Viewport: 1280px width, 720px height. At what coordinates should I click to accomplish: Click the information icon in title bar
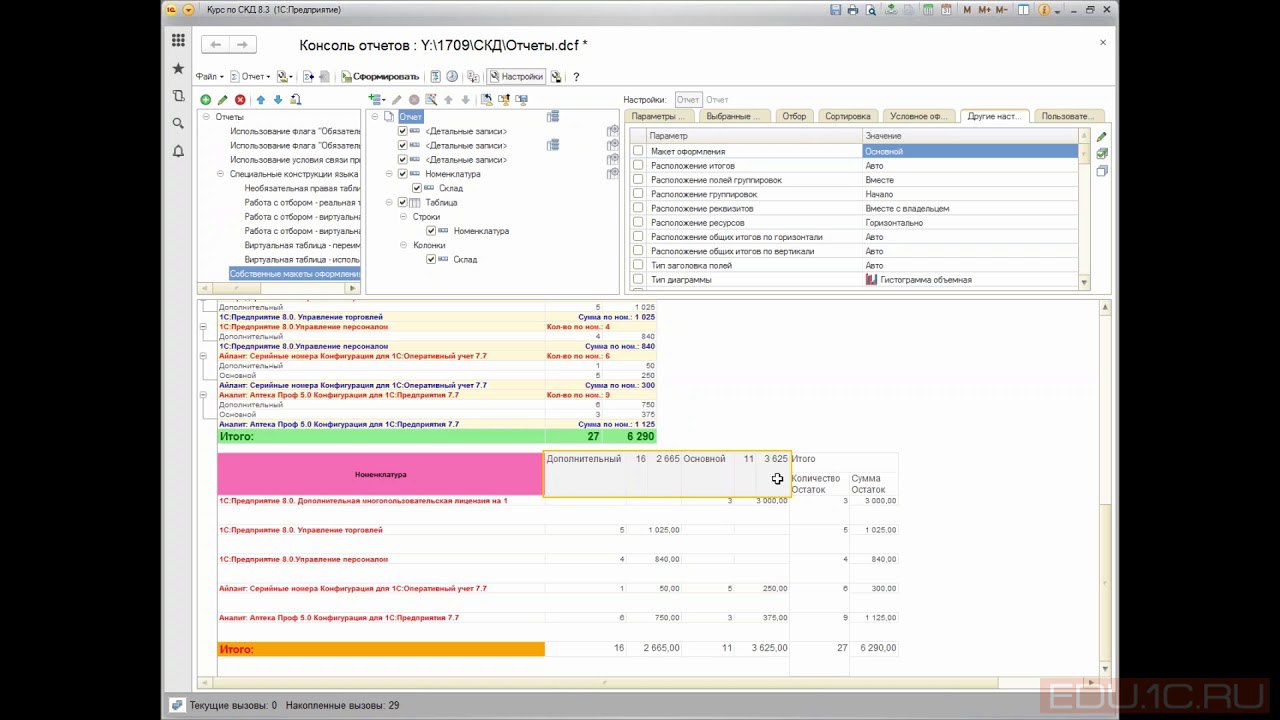pyautogui.click(x=1043, y=9)
